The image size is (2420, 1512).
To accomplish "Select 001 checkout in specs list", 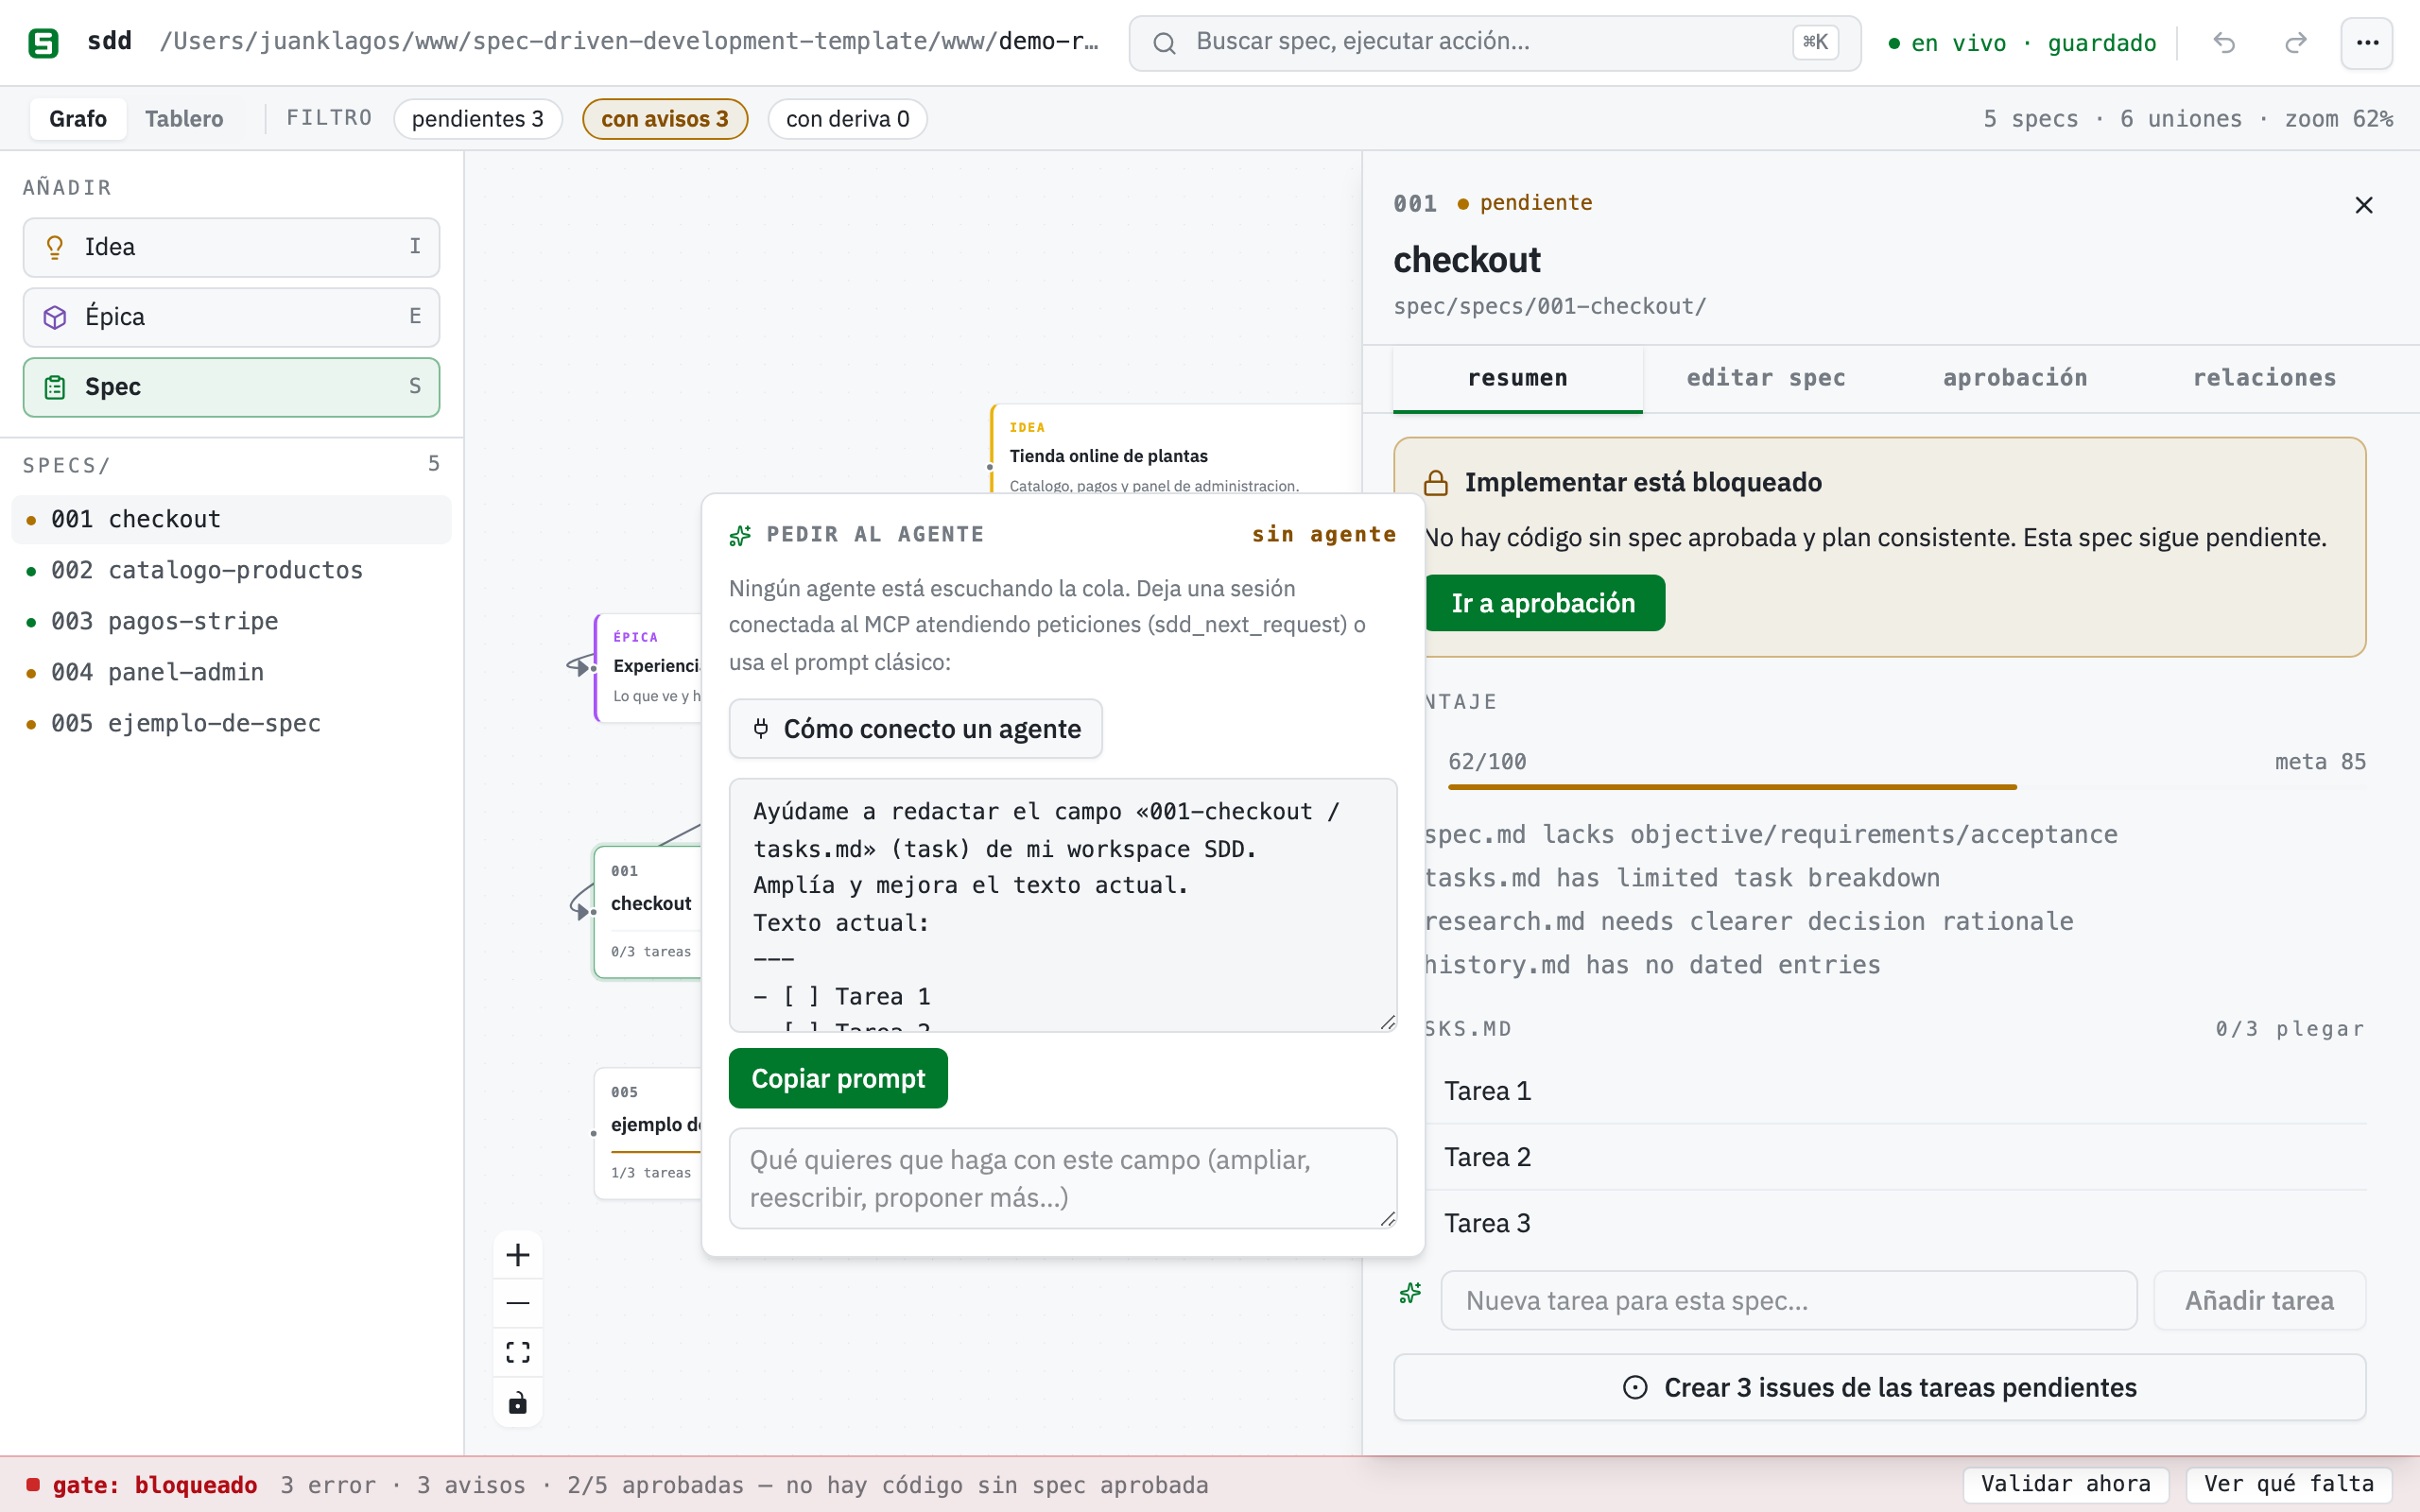I will [x=231, y=519].
